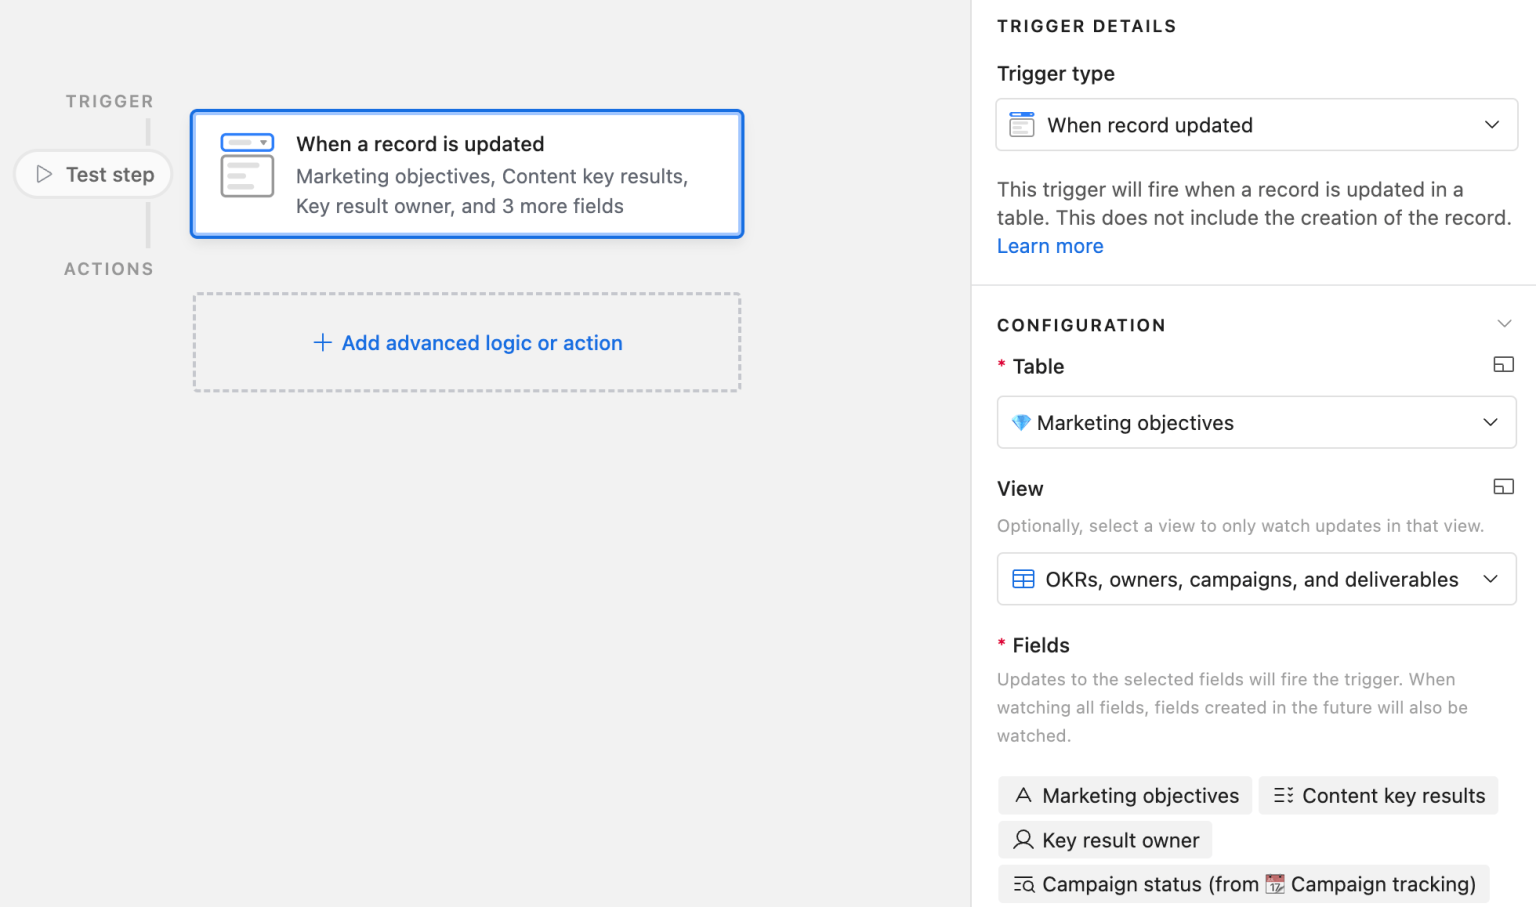Click the Key result owner field chip
The image size is (1536, 907).
pos(1105,840)
